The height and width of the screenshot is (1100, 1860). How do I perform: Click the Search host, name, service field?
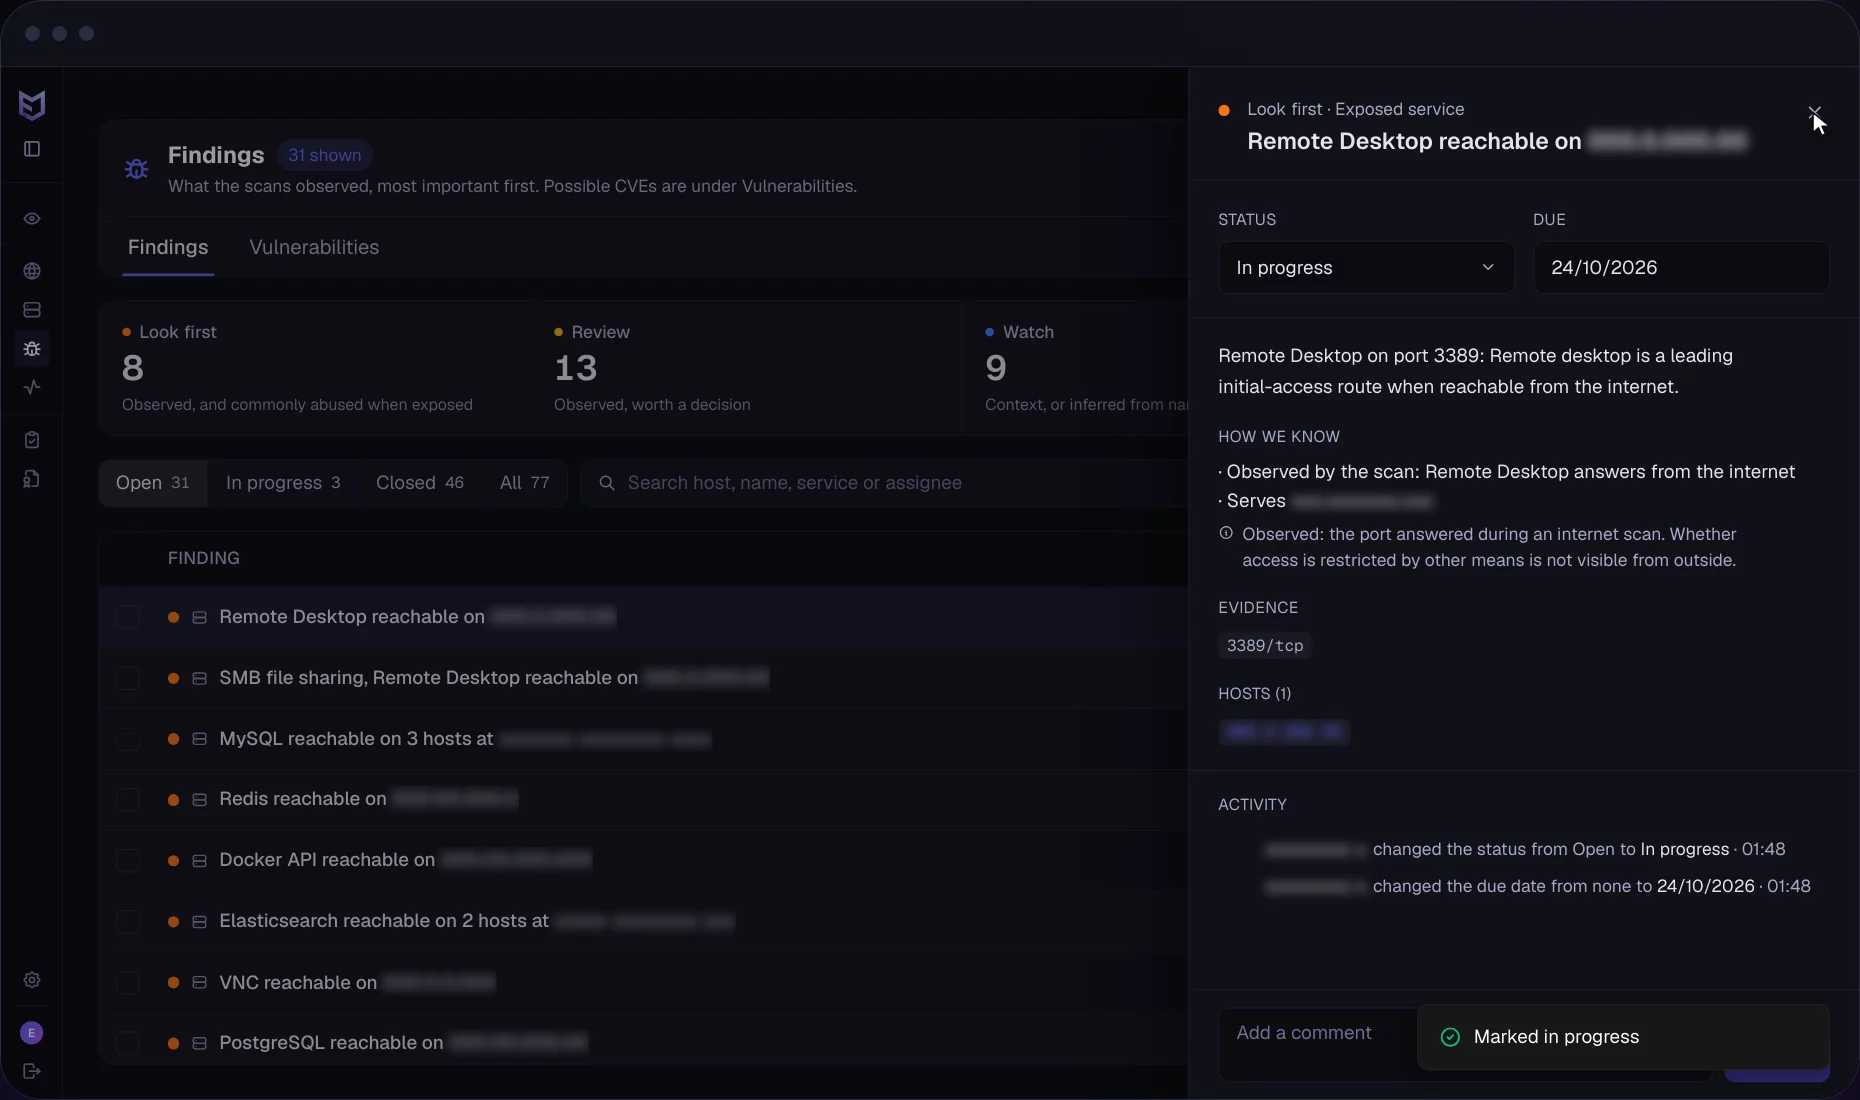tap(884, 483)
